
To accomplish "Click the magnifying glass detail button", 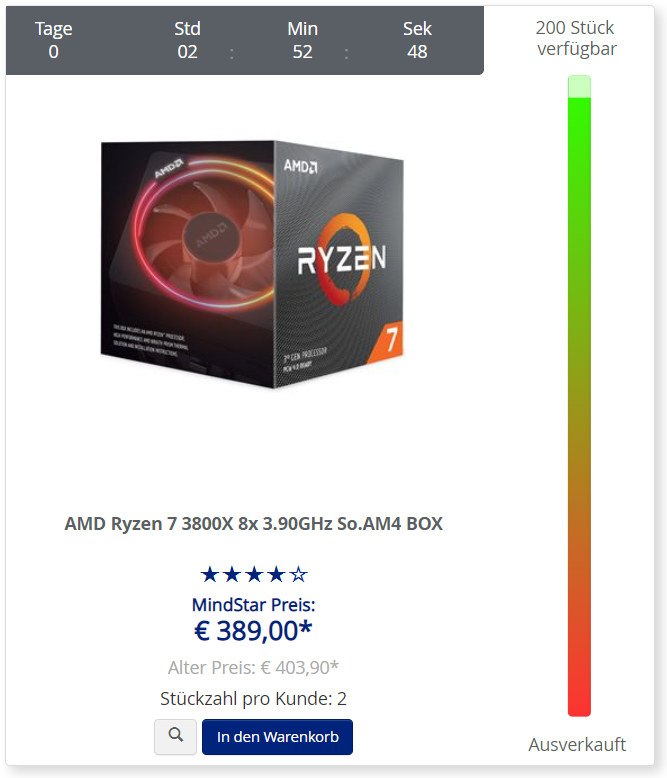I will (175, 736).
